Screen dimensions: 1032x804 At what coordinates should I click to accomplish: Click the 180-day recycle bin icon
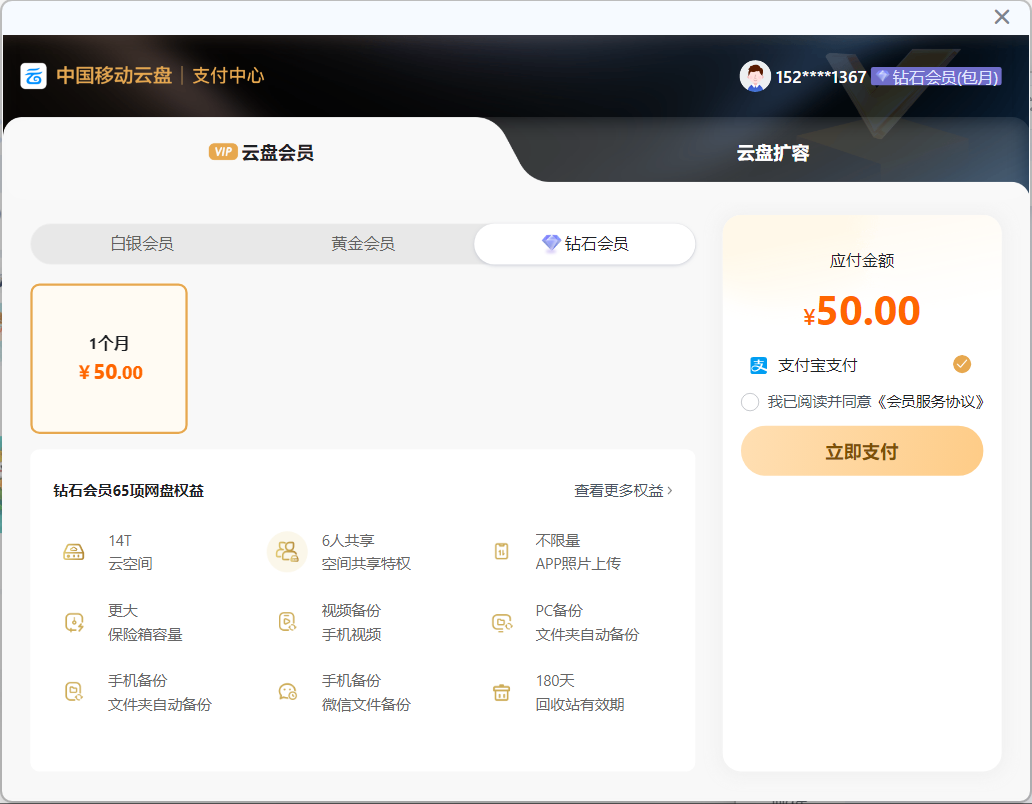(x=502, y=692)
